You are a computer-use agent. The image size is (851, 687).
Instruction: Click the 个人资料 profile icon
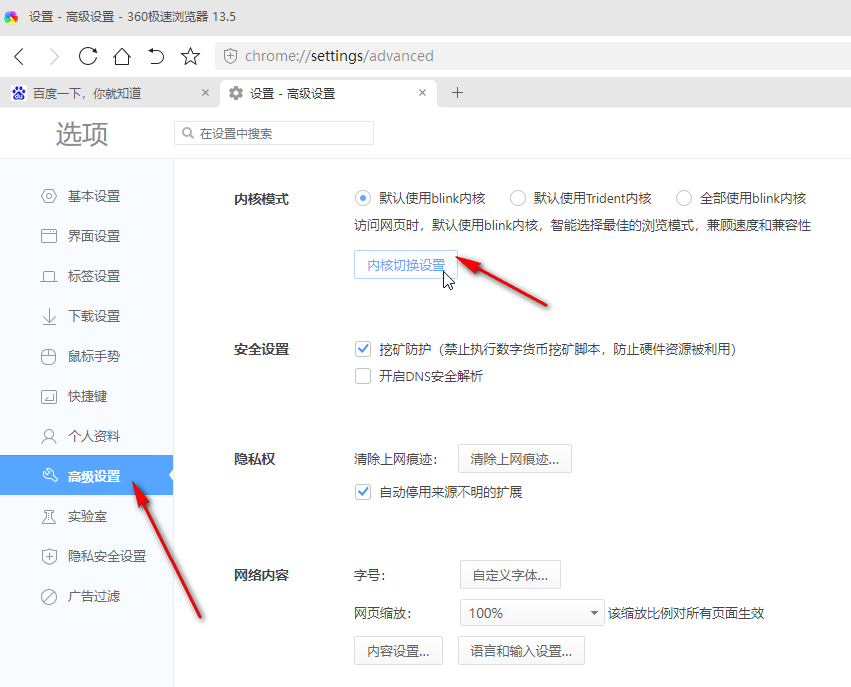coord(48,436)
